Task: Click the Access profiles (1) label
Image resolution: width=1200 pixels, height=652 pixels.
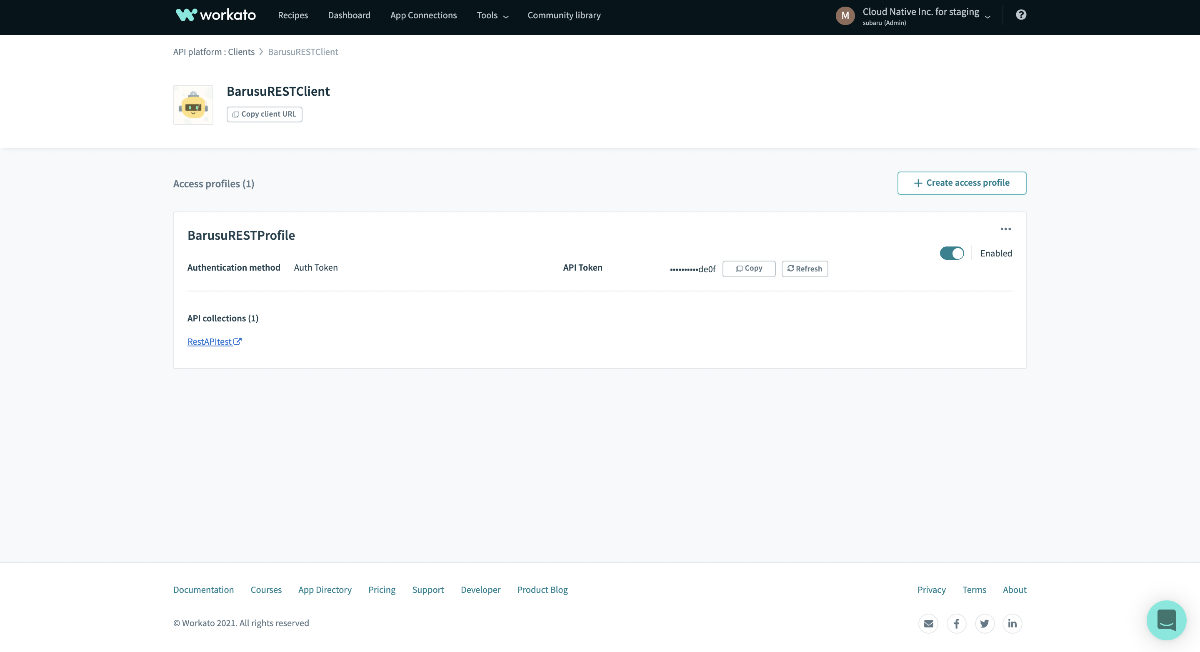Action: point(214,184)
